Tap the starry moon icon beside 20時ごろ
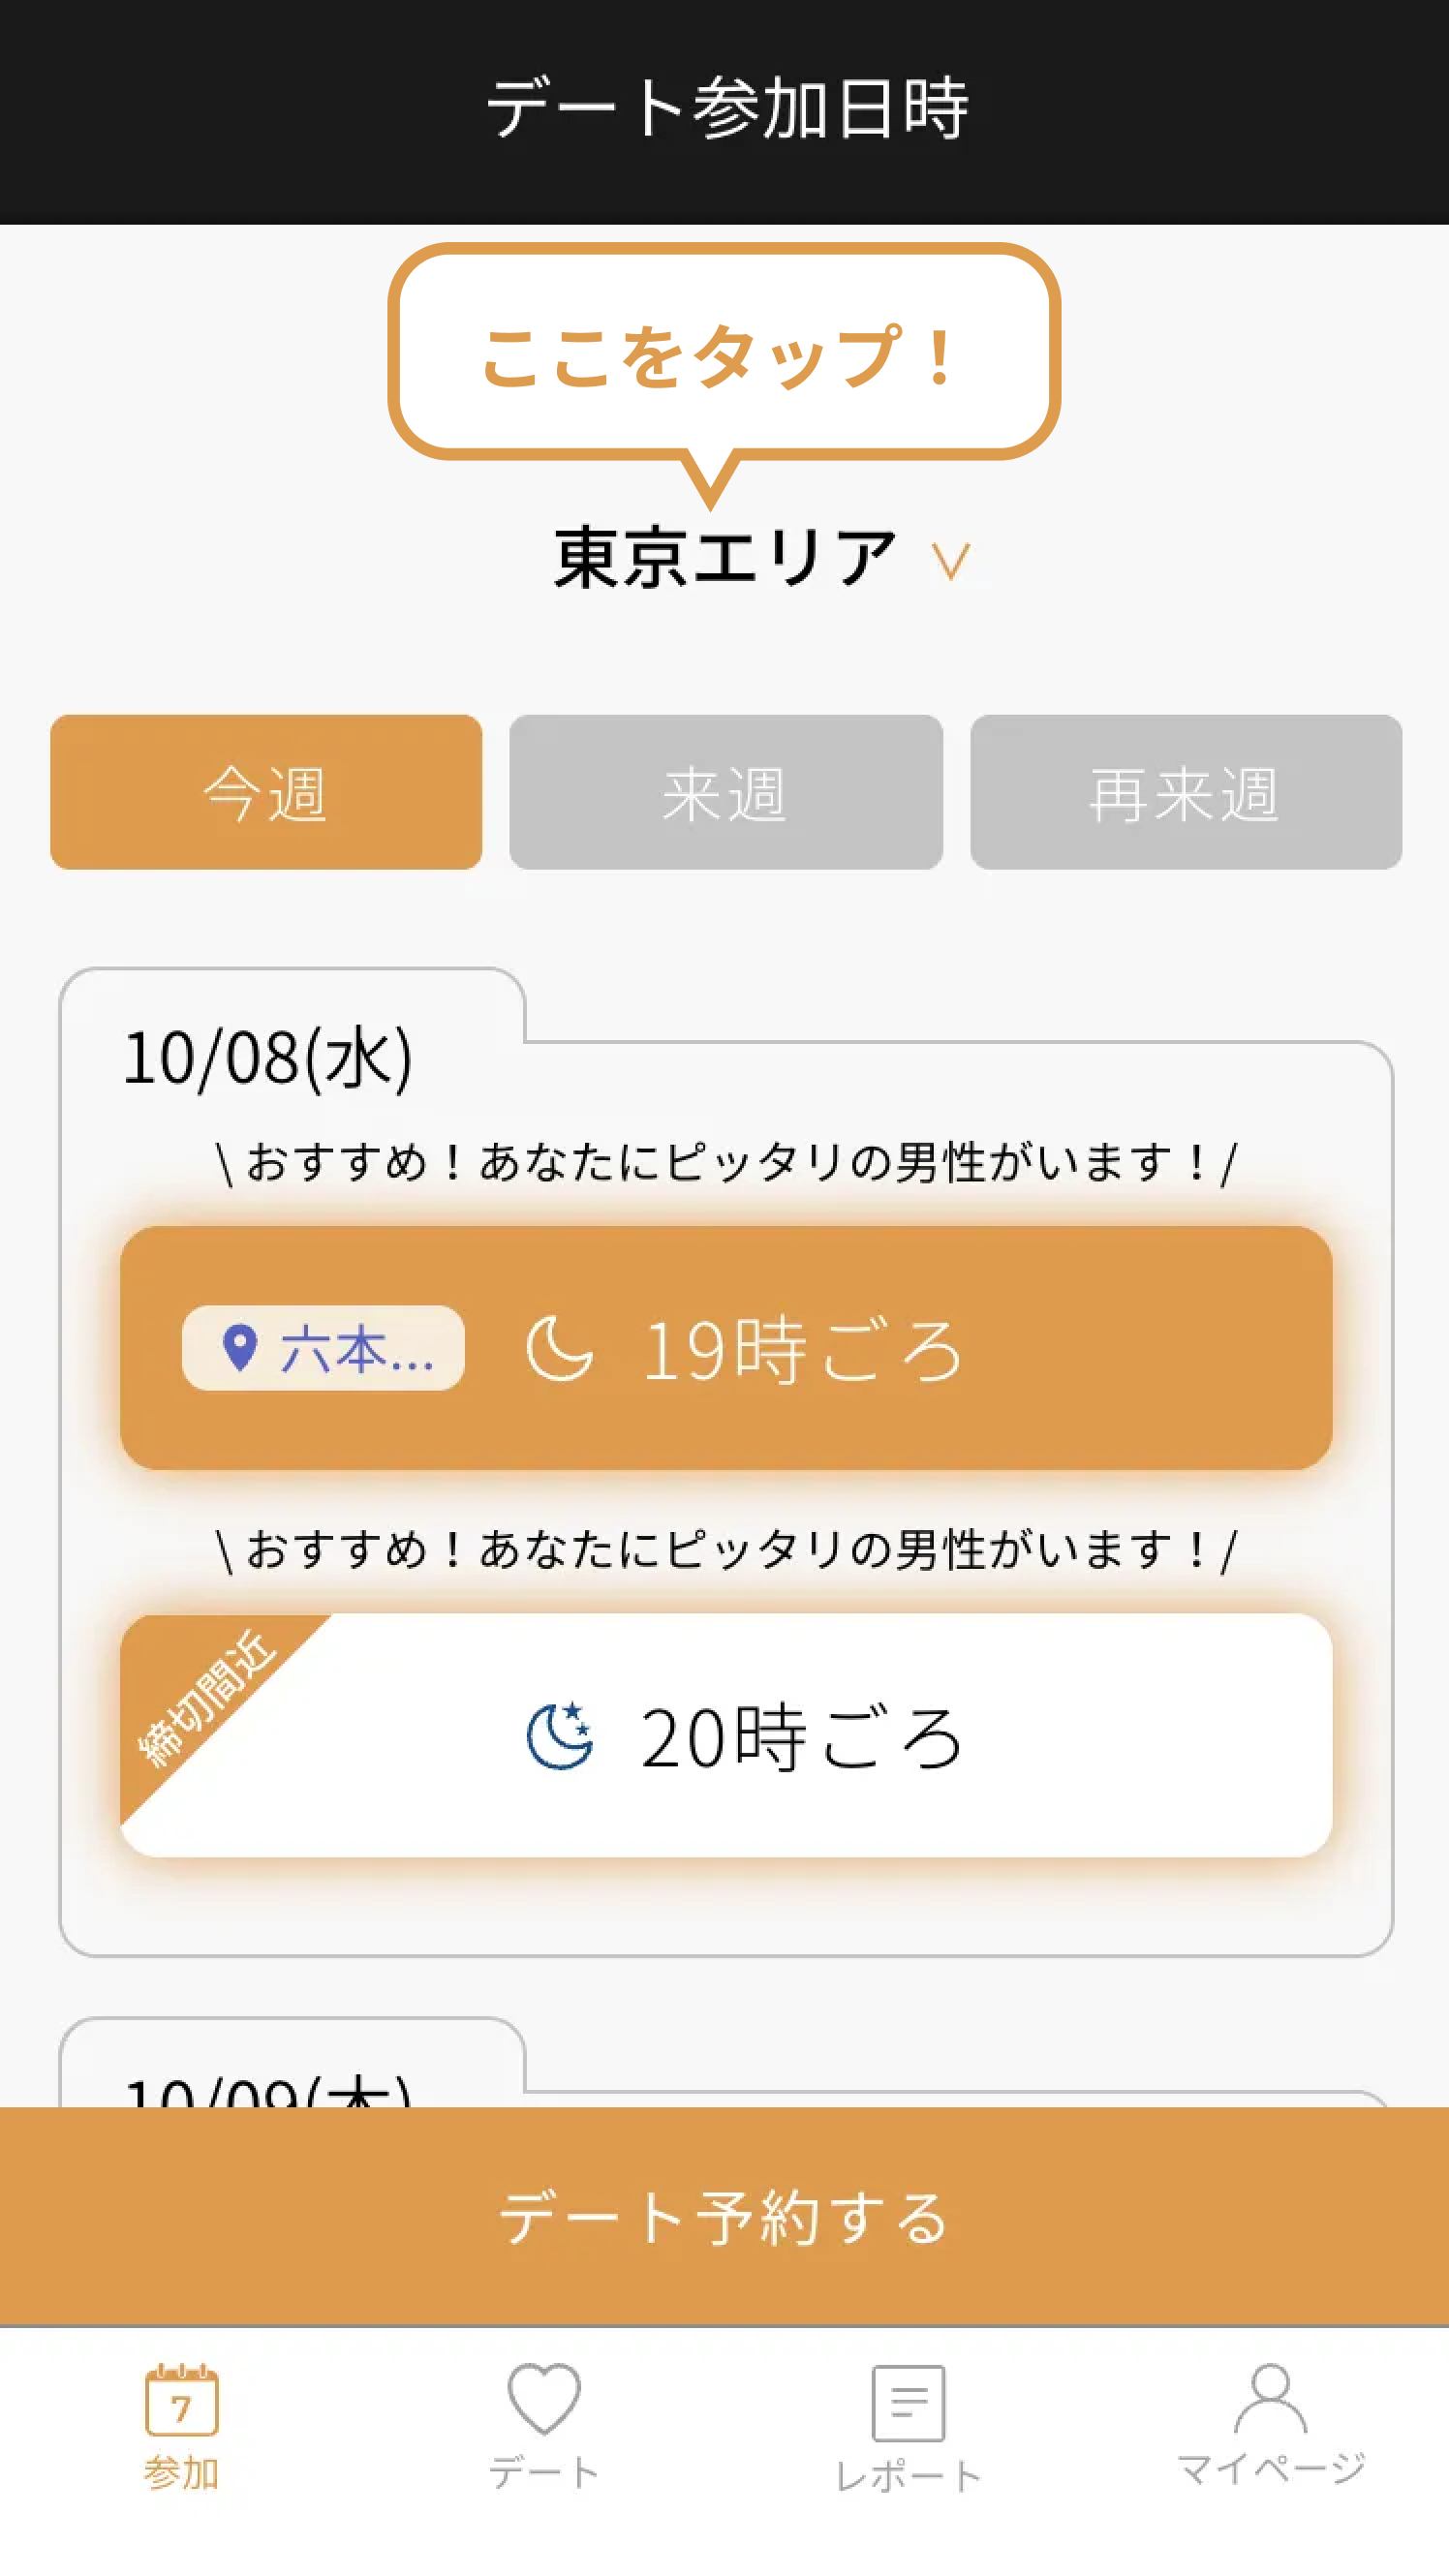This screenshot has width=1449, height=2576. click(559, 1736)
